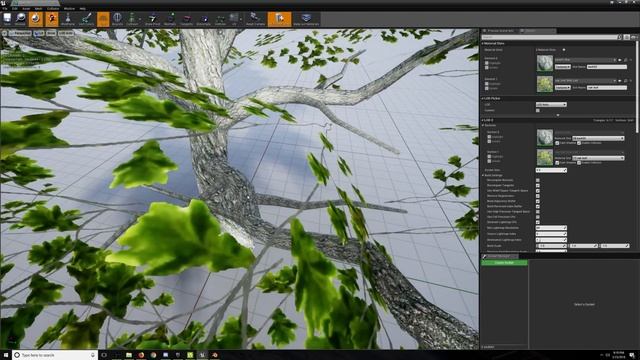Click the Browse toolbar icon
The height and width of the screenshot is (360, 640).
point(20,19)
